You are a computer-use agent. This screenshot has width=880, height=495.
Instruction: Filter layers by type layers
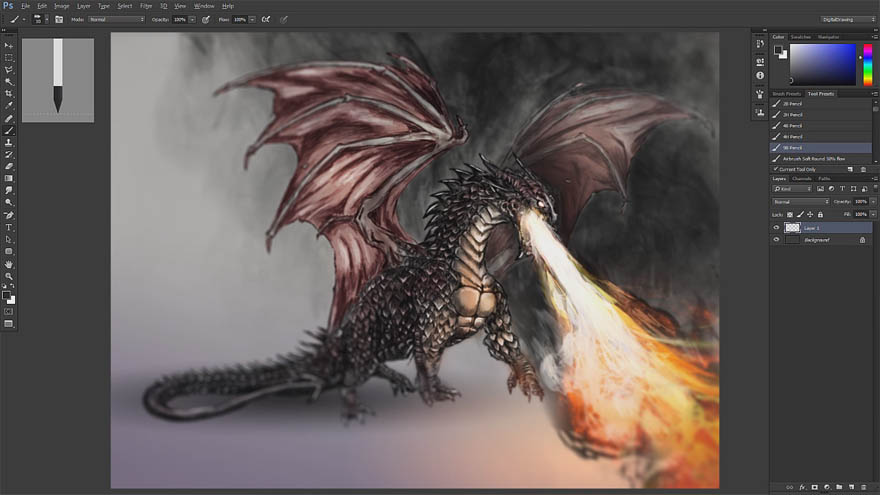coord(842,189)
